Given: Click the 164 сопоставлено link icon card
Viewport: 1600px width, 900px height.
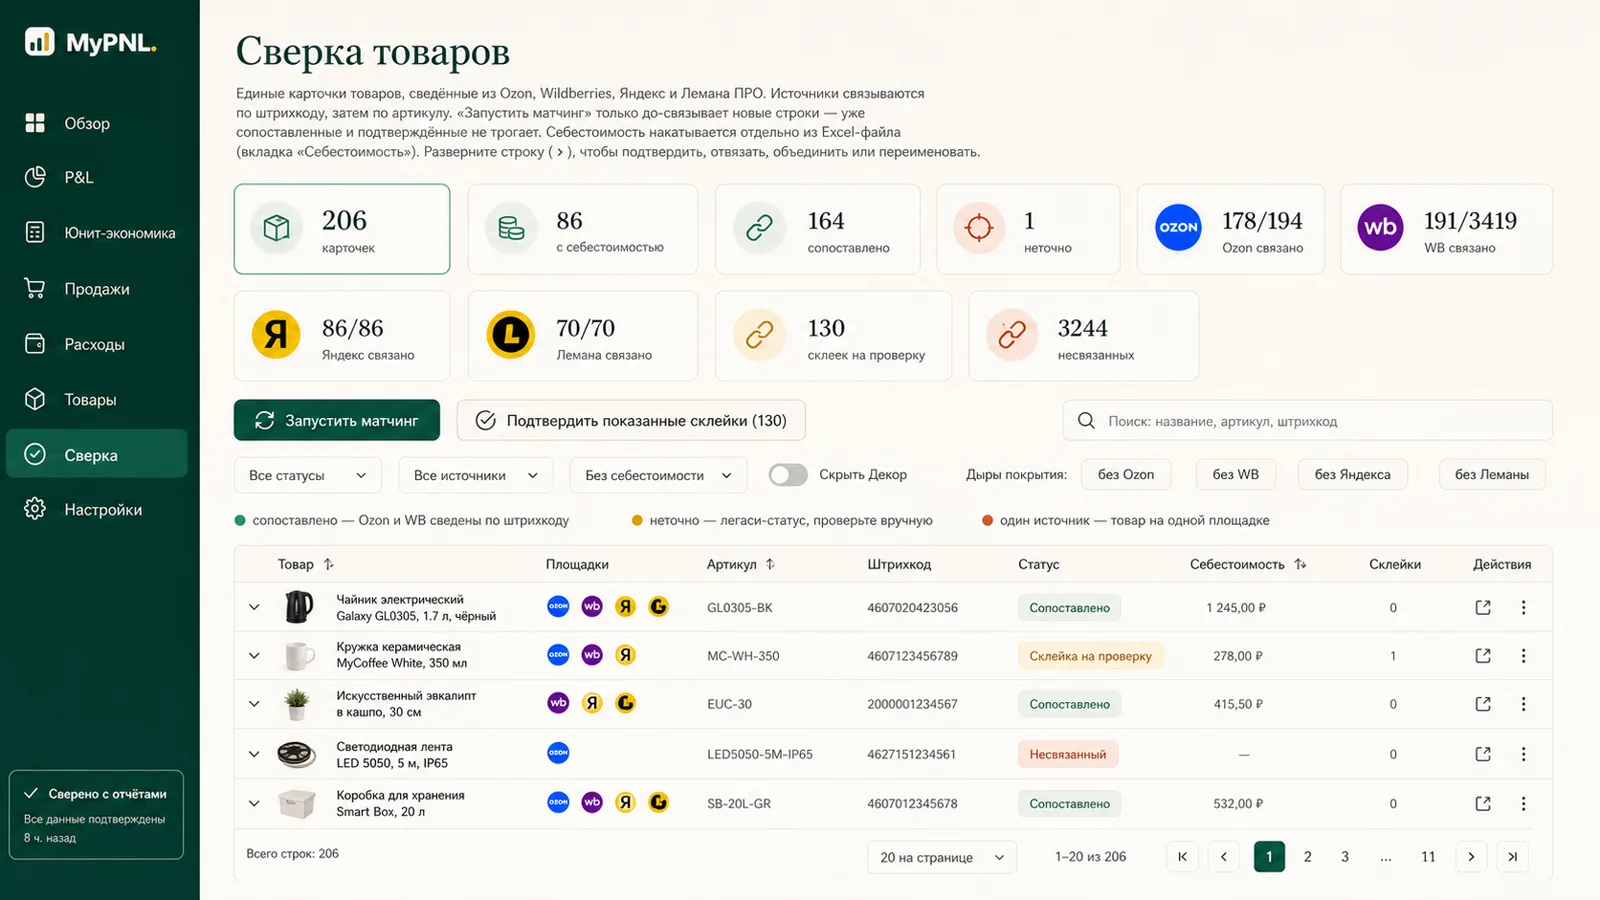Looking at the screenshot, I should (818, 229).
